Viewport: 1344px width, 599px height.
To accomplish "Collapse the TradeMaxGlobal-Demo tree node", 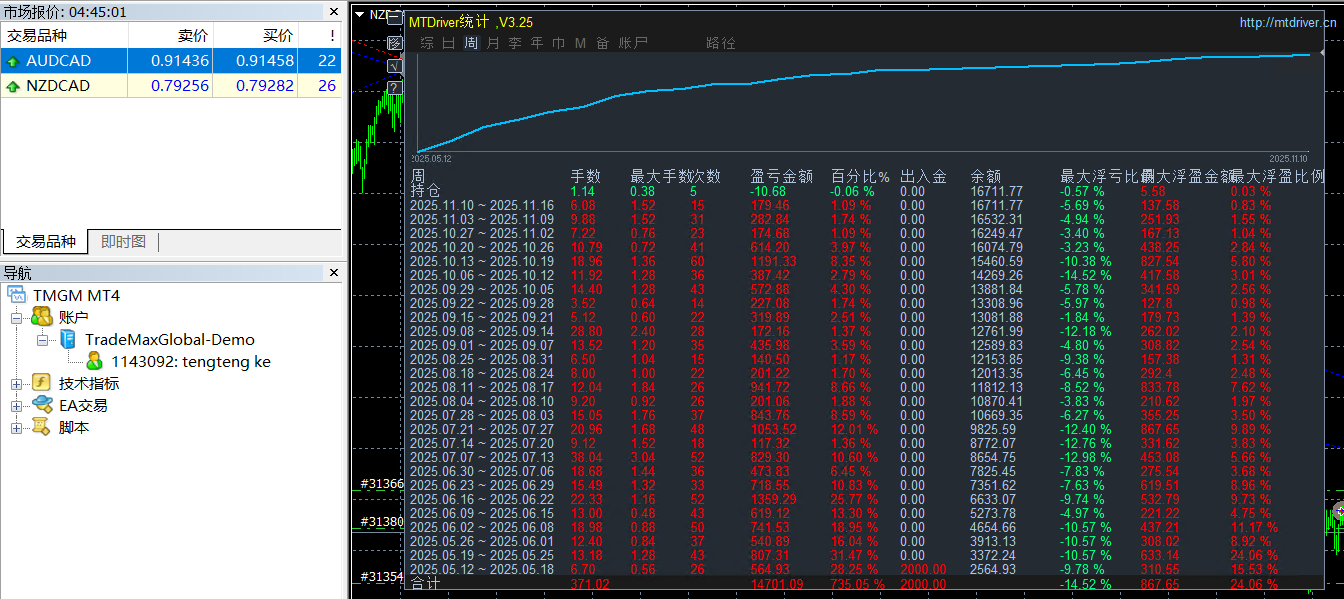I will click(x=42, y=339).
